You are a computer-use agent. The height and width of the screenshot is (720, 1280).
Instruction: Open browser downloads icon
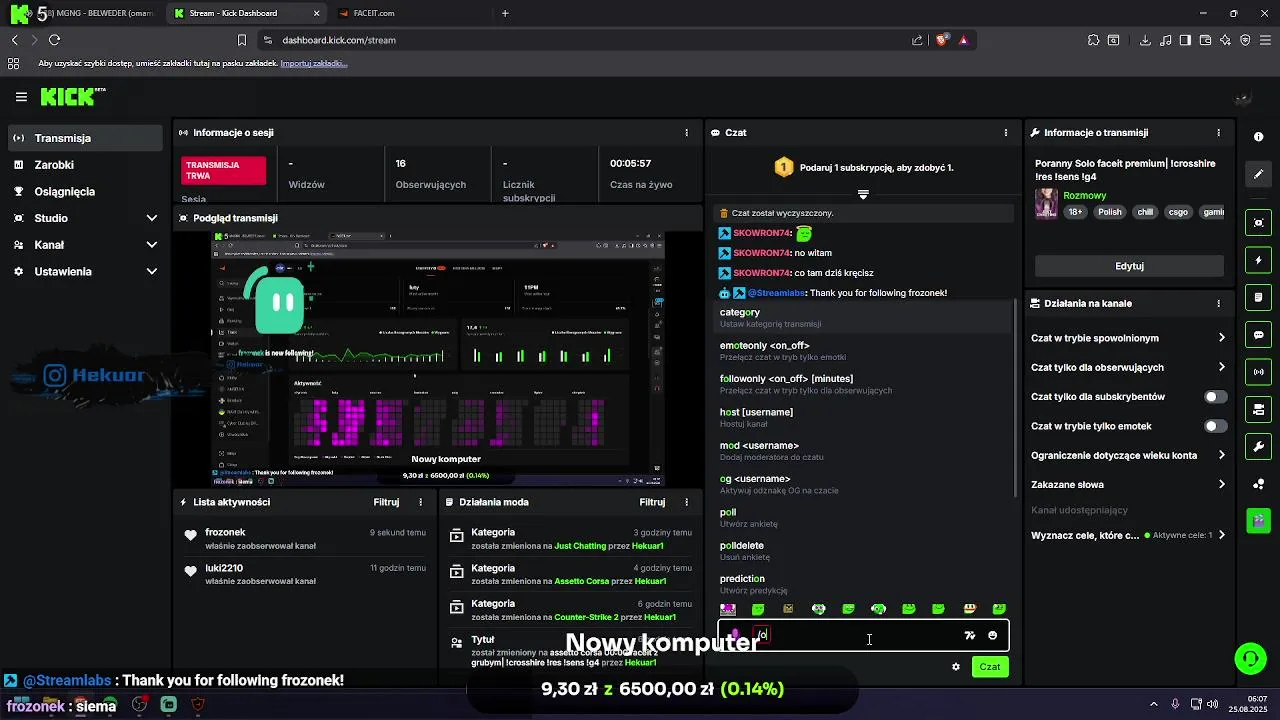click(1145, 40)
